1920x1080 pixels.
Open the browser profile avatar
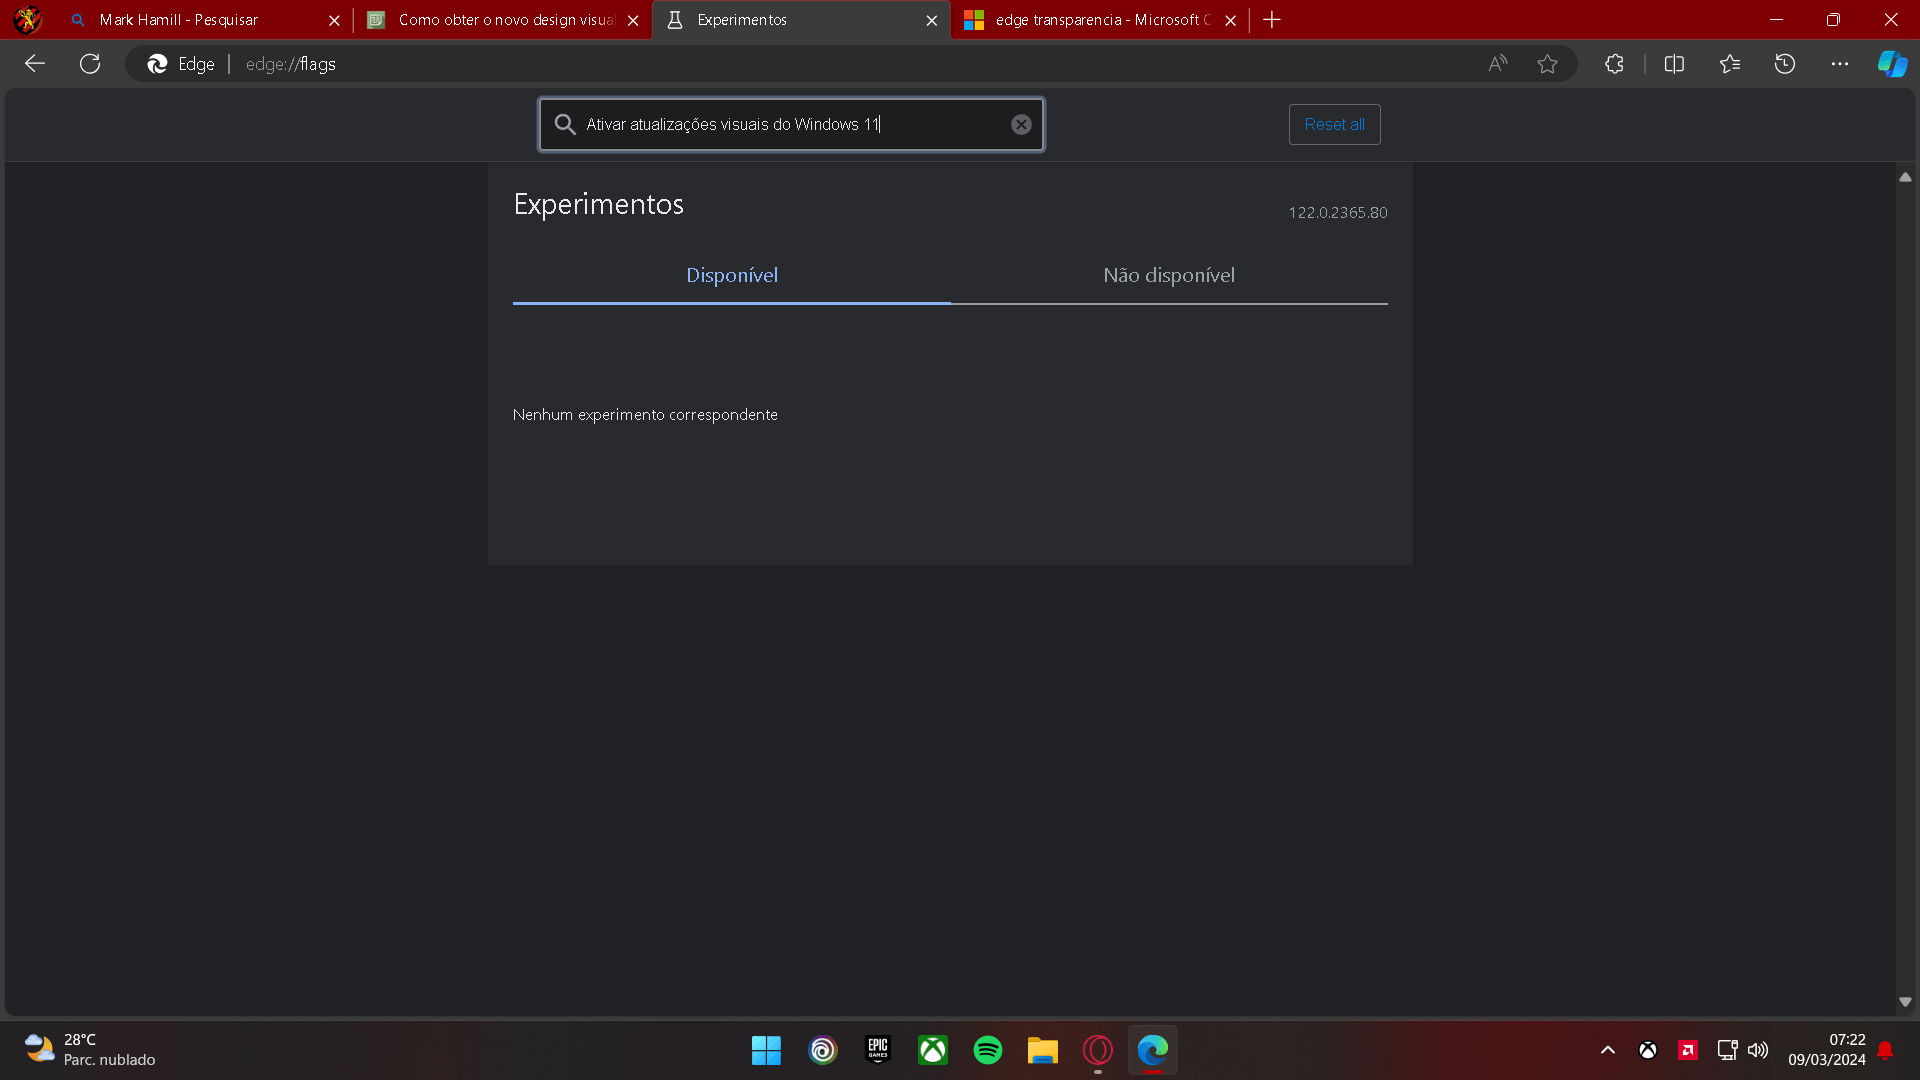[28, 19]
